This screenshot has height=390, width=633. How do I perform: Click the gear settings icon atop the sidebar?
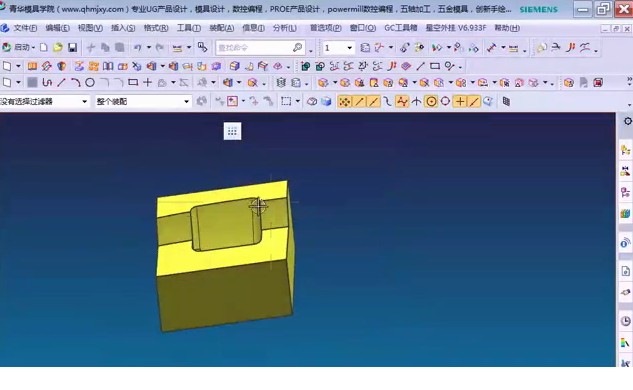pos(627,121)
